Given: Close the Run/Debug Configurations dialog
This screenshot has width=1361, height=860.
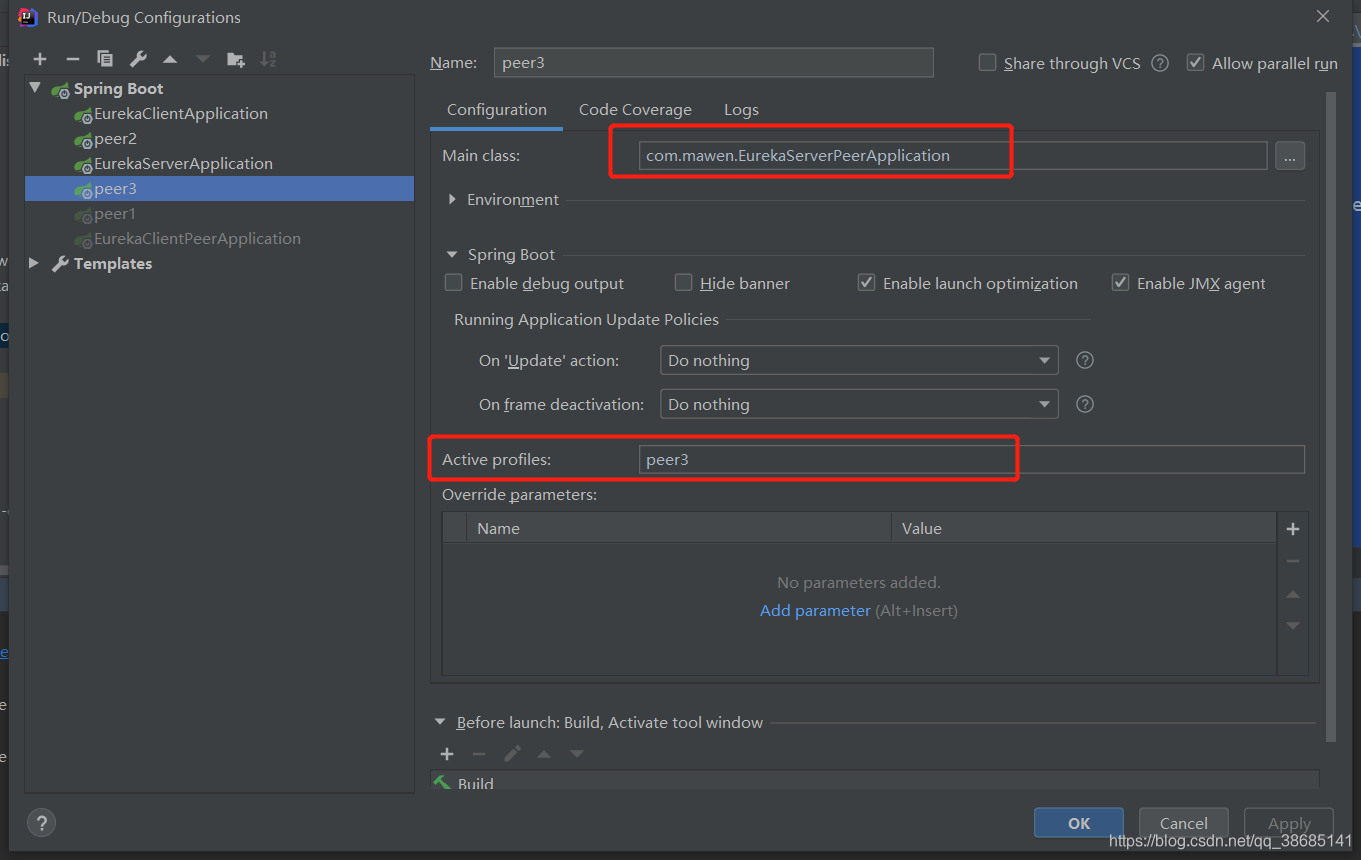Looking at the screenshot, I should [1323, 16].
